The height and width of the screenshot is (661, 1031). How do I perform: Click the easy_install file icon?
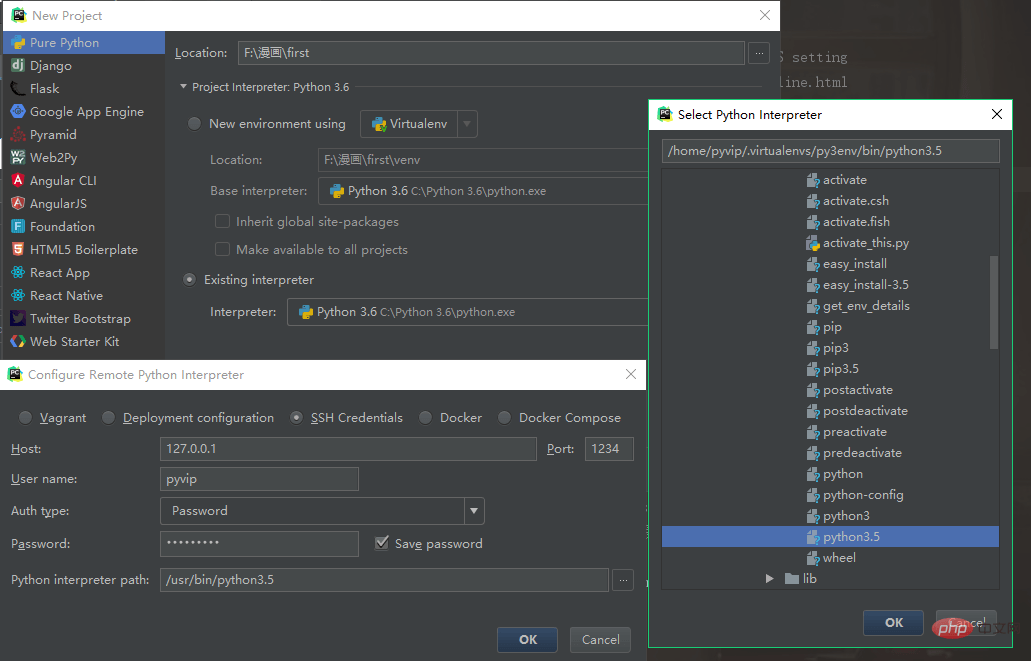click(x=813, y=264)
